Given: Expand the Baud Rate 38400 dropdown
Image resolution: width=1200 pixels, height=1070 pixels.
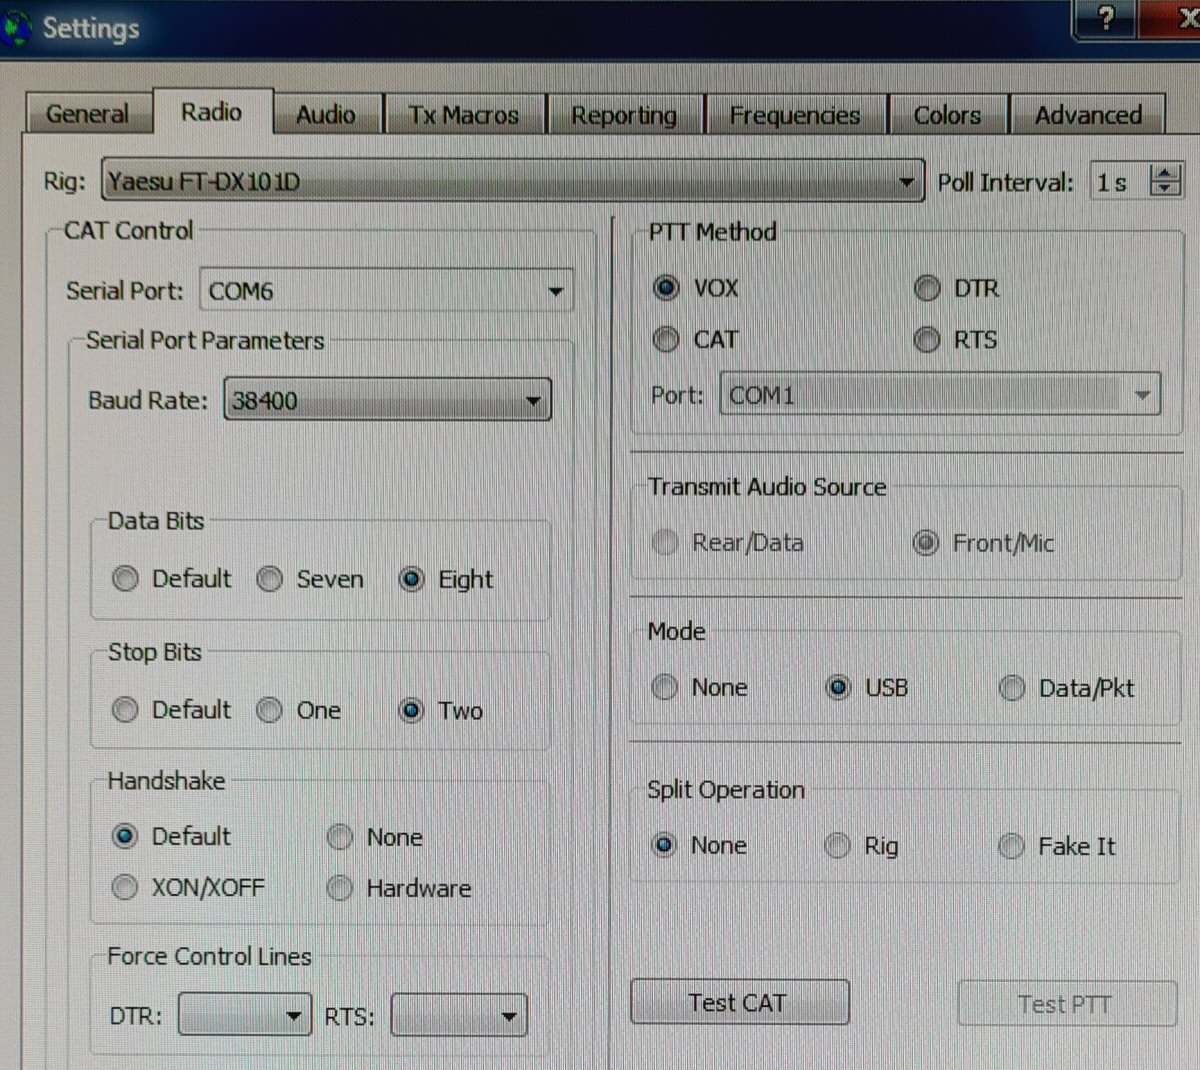Looking at the screenshot, I should 388,400.
